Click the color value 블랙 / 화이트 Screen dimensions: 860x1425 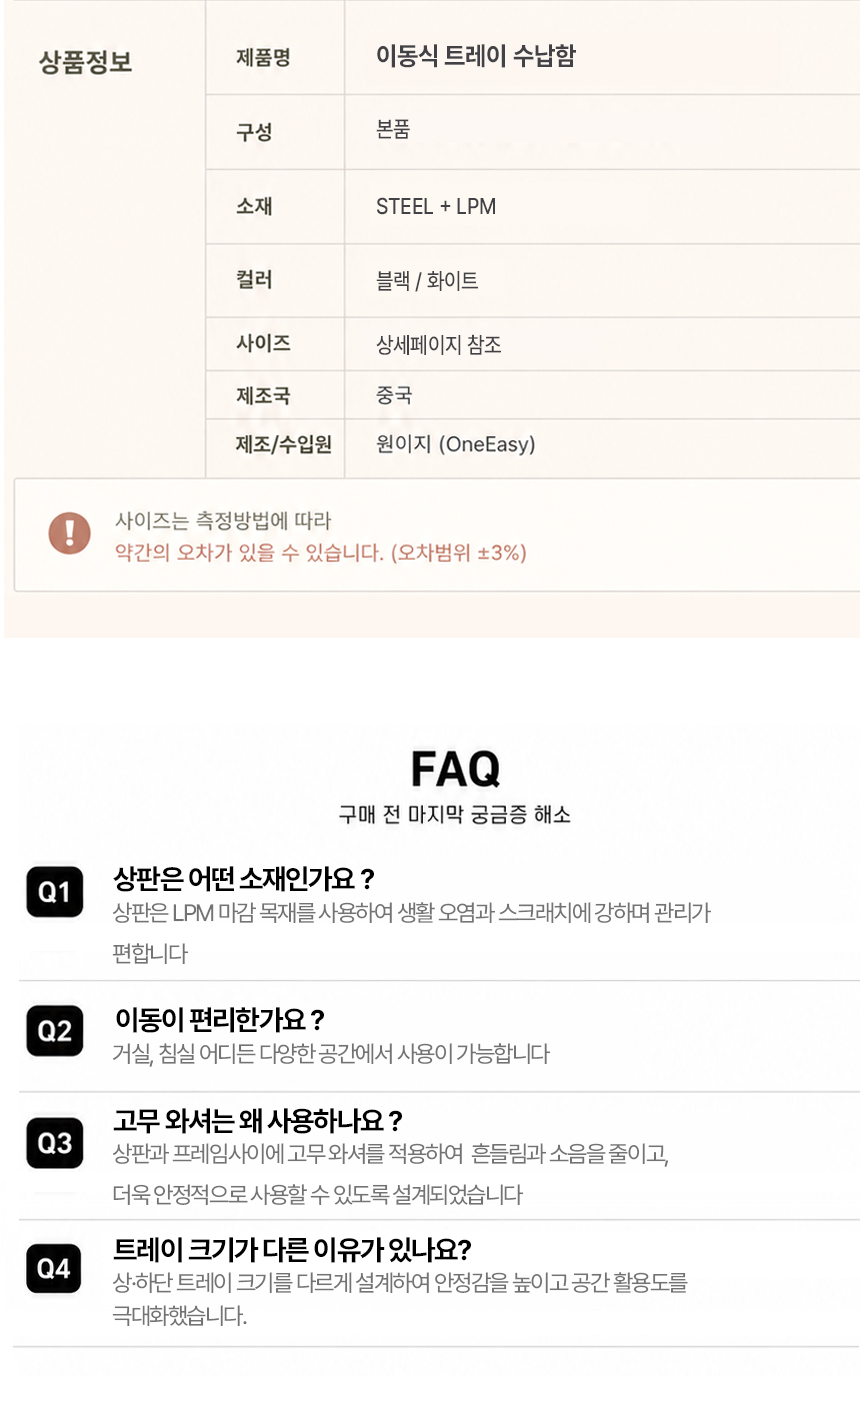click(427, 281)
